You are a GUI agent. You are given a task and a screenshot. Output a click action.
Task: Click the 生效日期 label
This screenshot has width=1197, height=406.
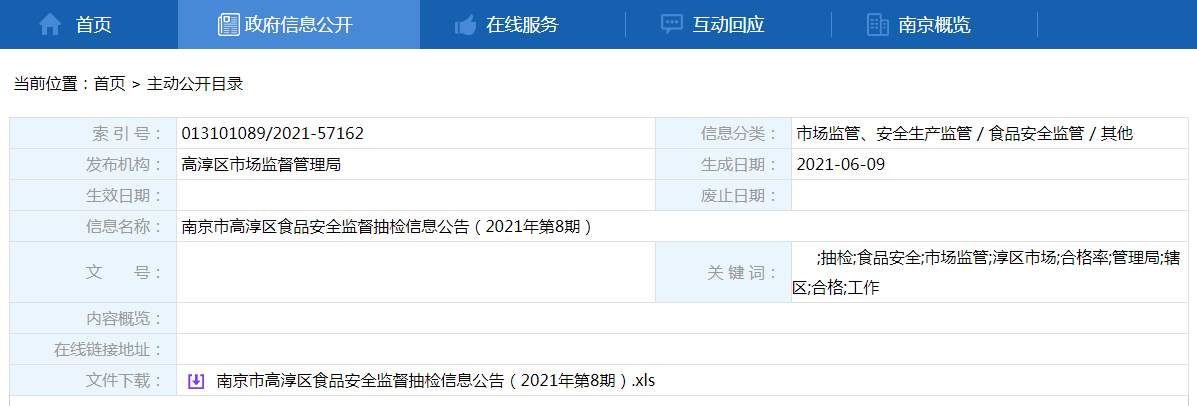[x=124, y=195]
